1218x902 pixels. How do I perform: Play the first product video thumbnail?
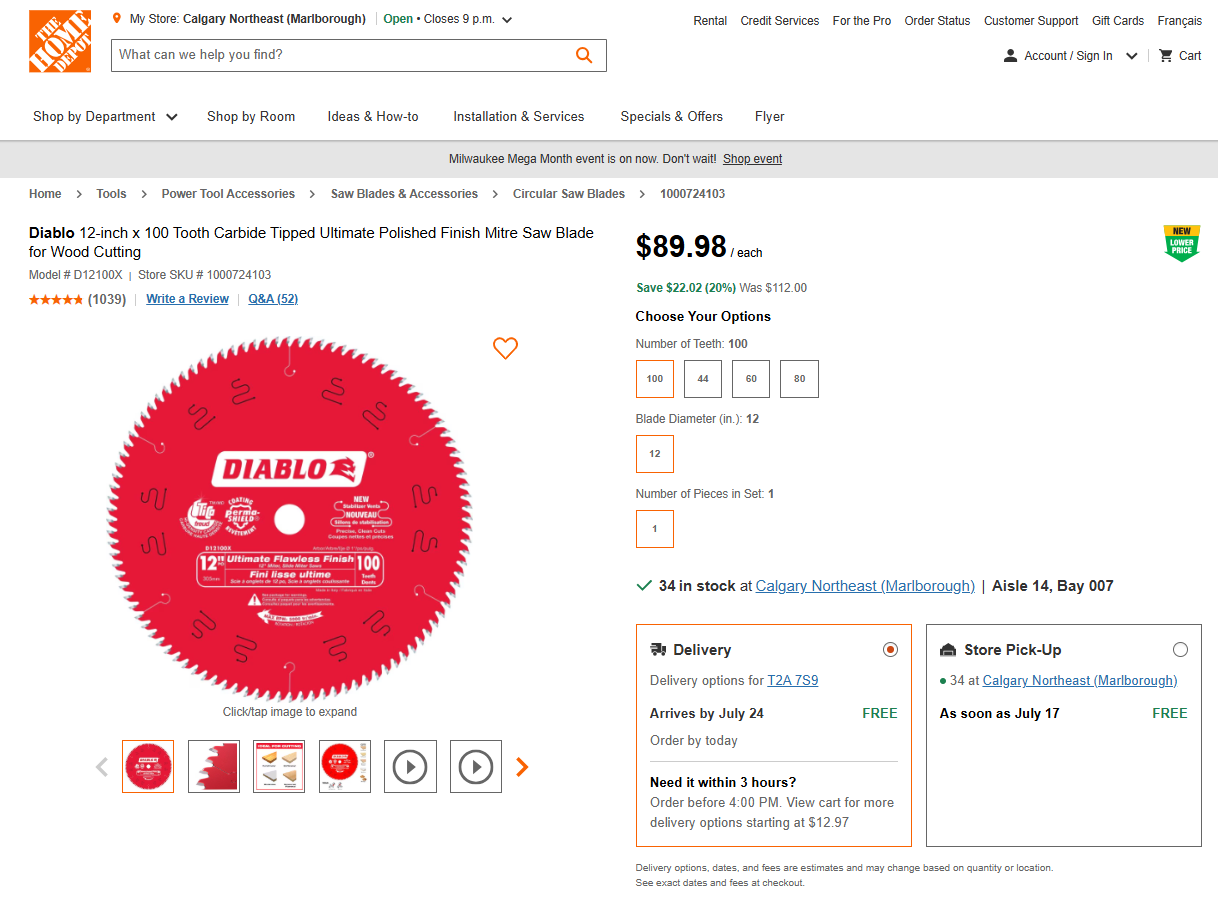pos(410,767)
